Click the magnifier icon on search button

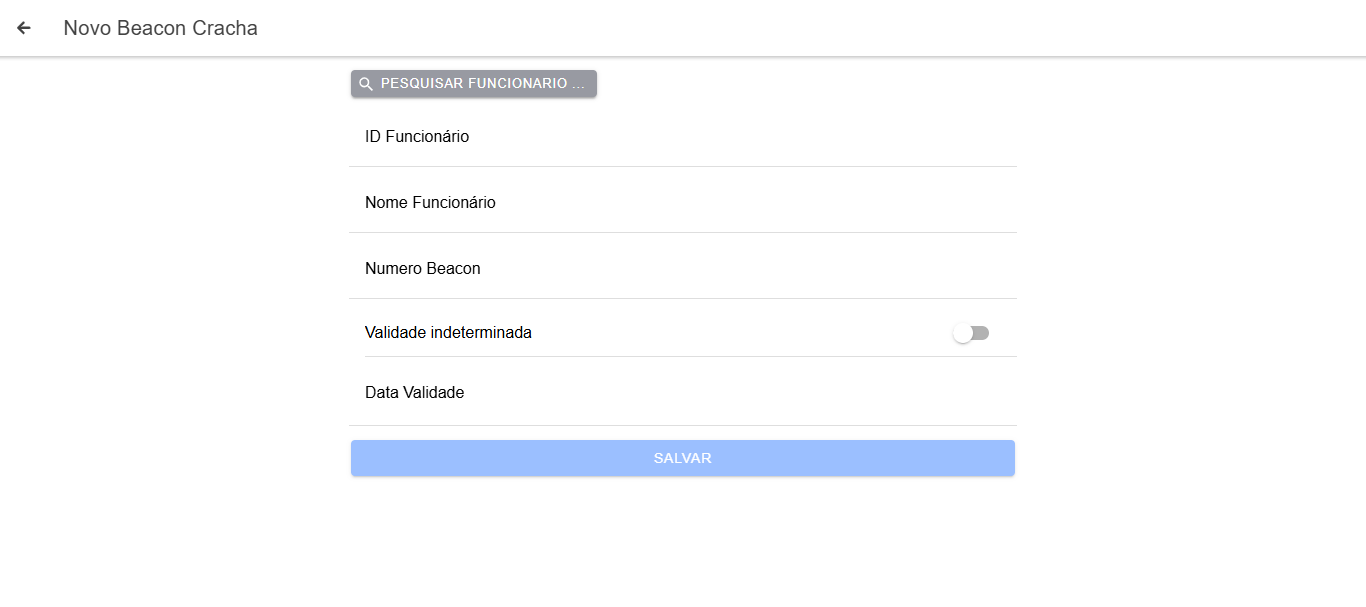tap(366, 84)
